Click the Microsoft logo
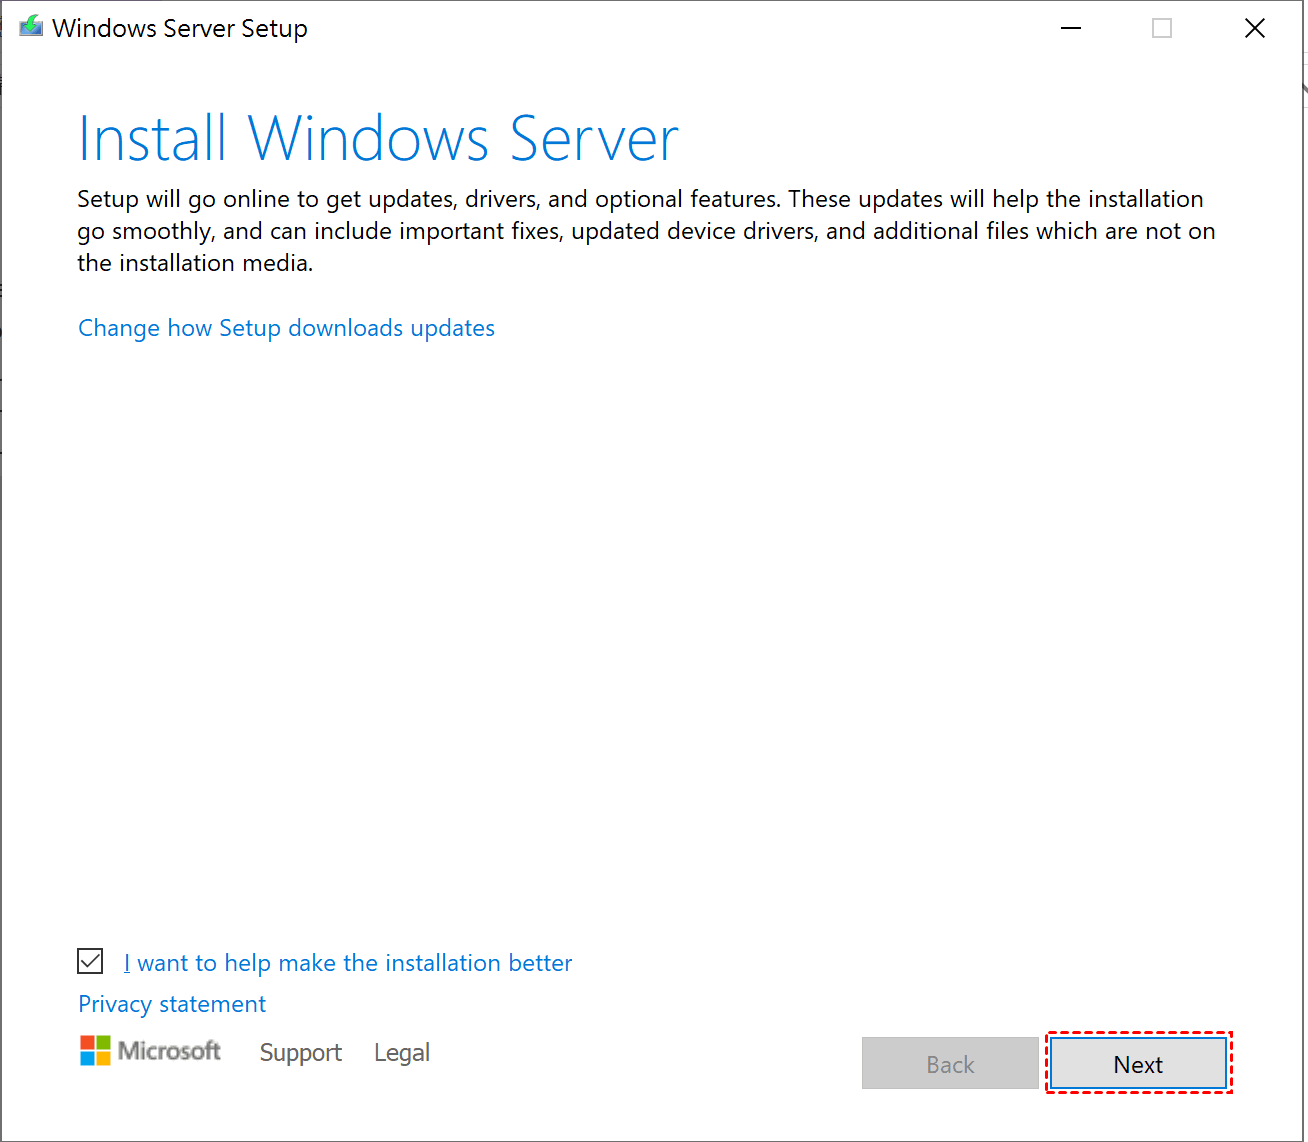 pyautogui.click(x=150, y=1051)
